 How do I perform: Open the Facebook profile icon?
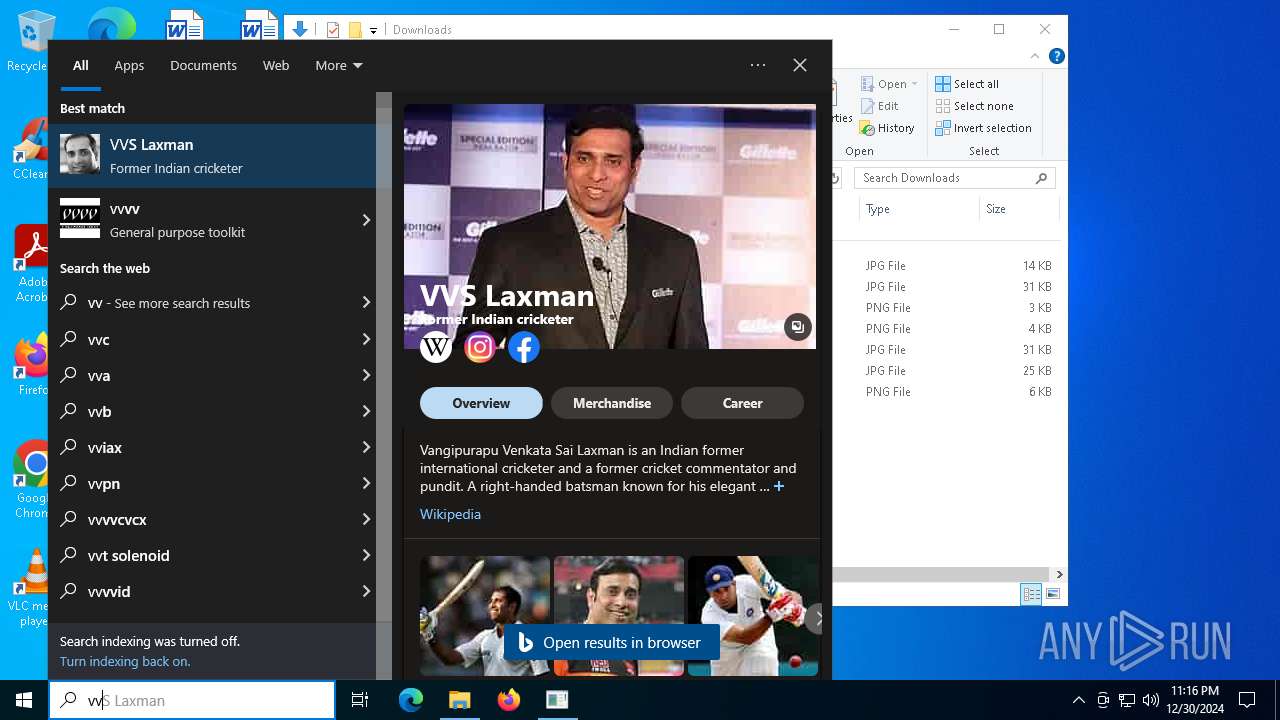click(x=524, y=347)
